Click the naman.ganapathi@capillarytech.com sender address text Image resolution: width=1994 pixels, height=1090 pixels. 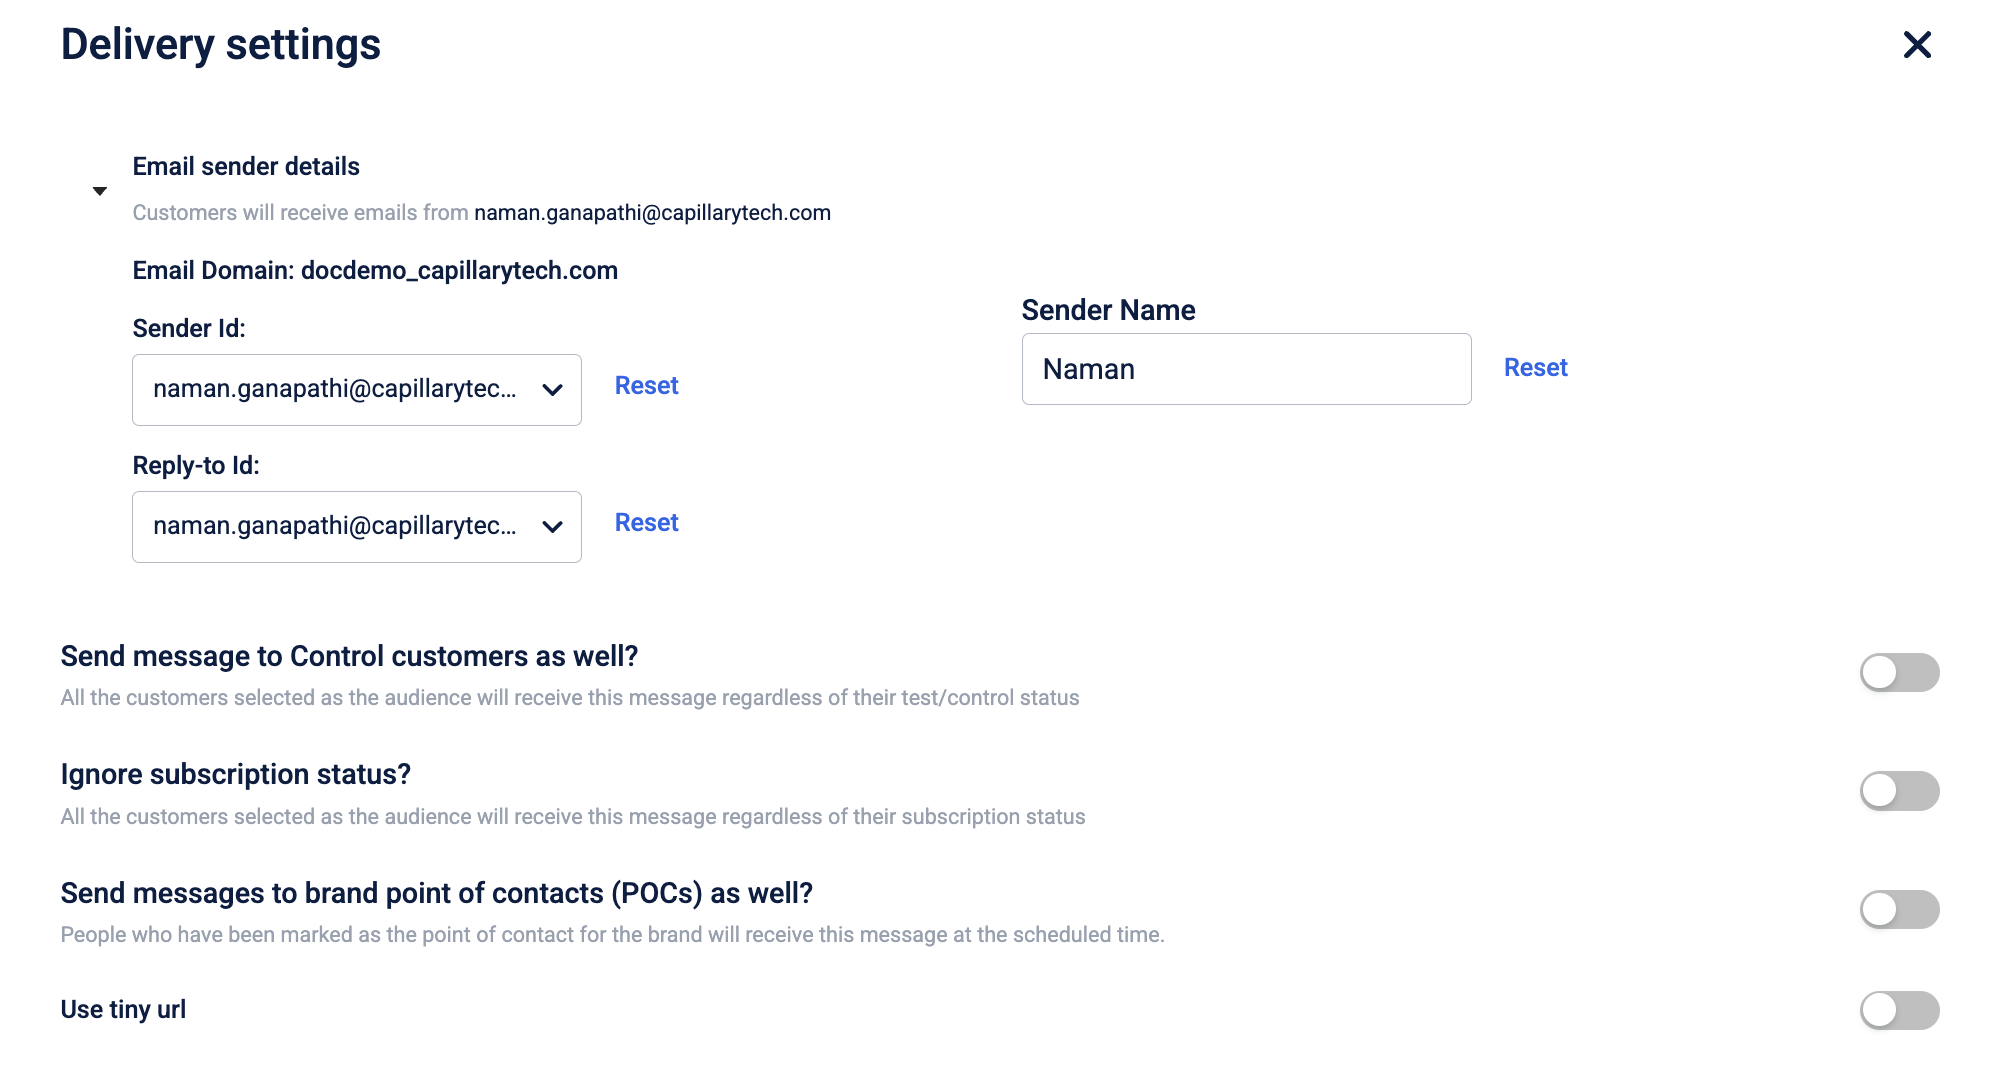pyautogui.click(x=652, y=213)
